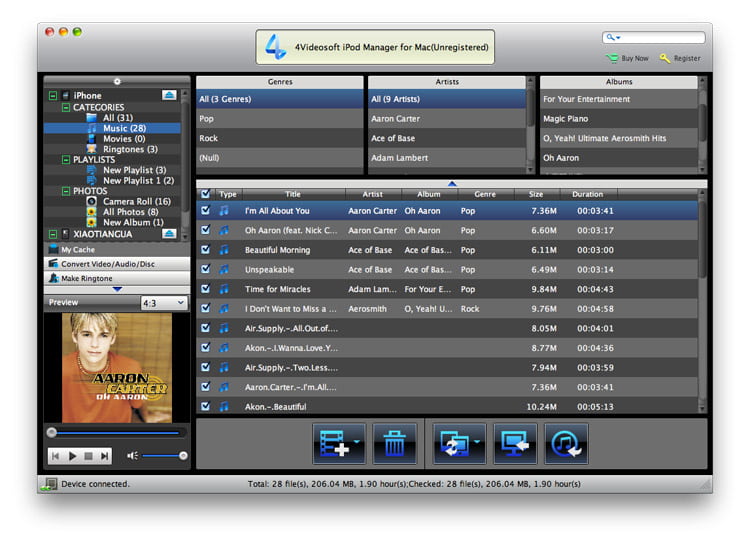Click the 4Videosoft logo icon

(276, 46)
